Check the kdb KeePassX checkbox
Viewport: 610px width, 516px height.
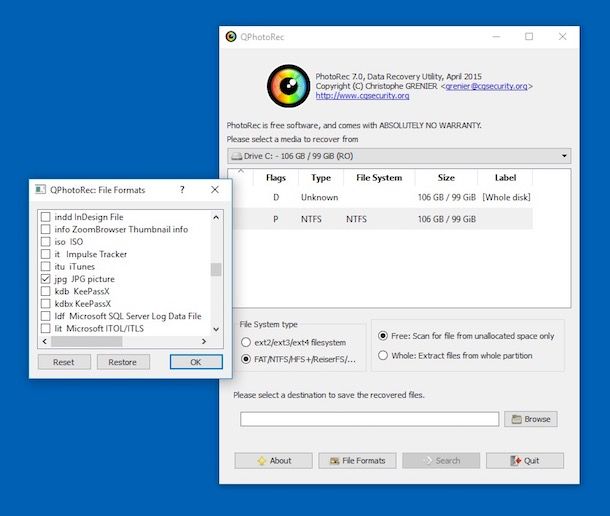coord(45,291)
